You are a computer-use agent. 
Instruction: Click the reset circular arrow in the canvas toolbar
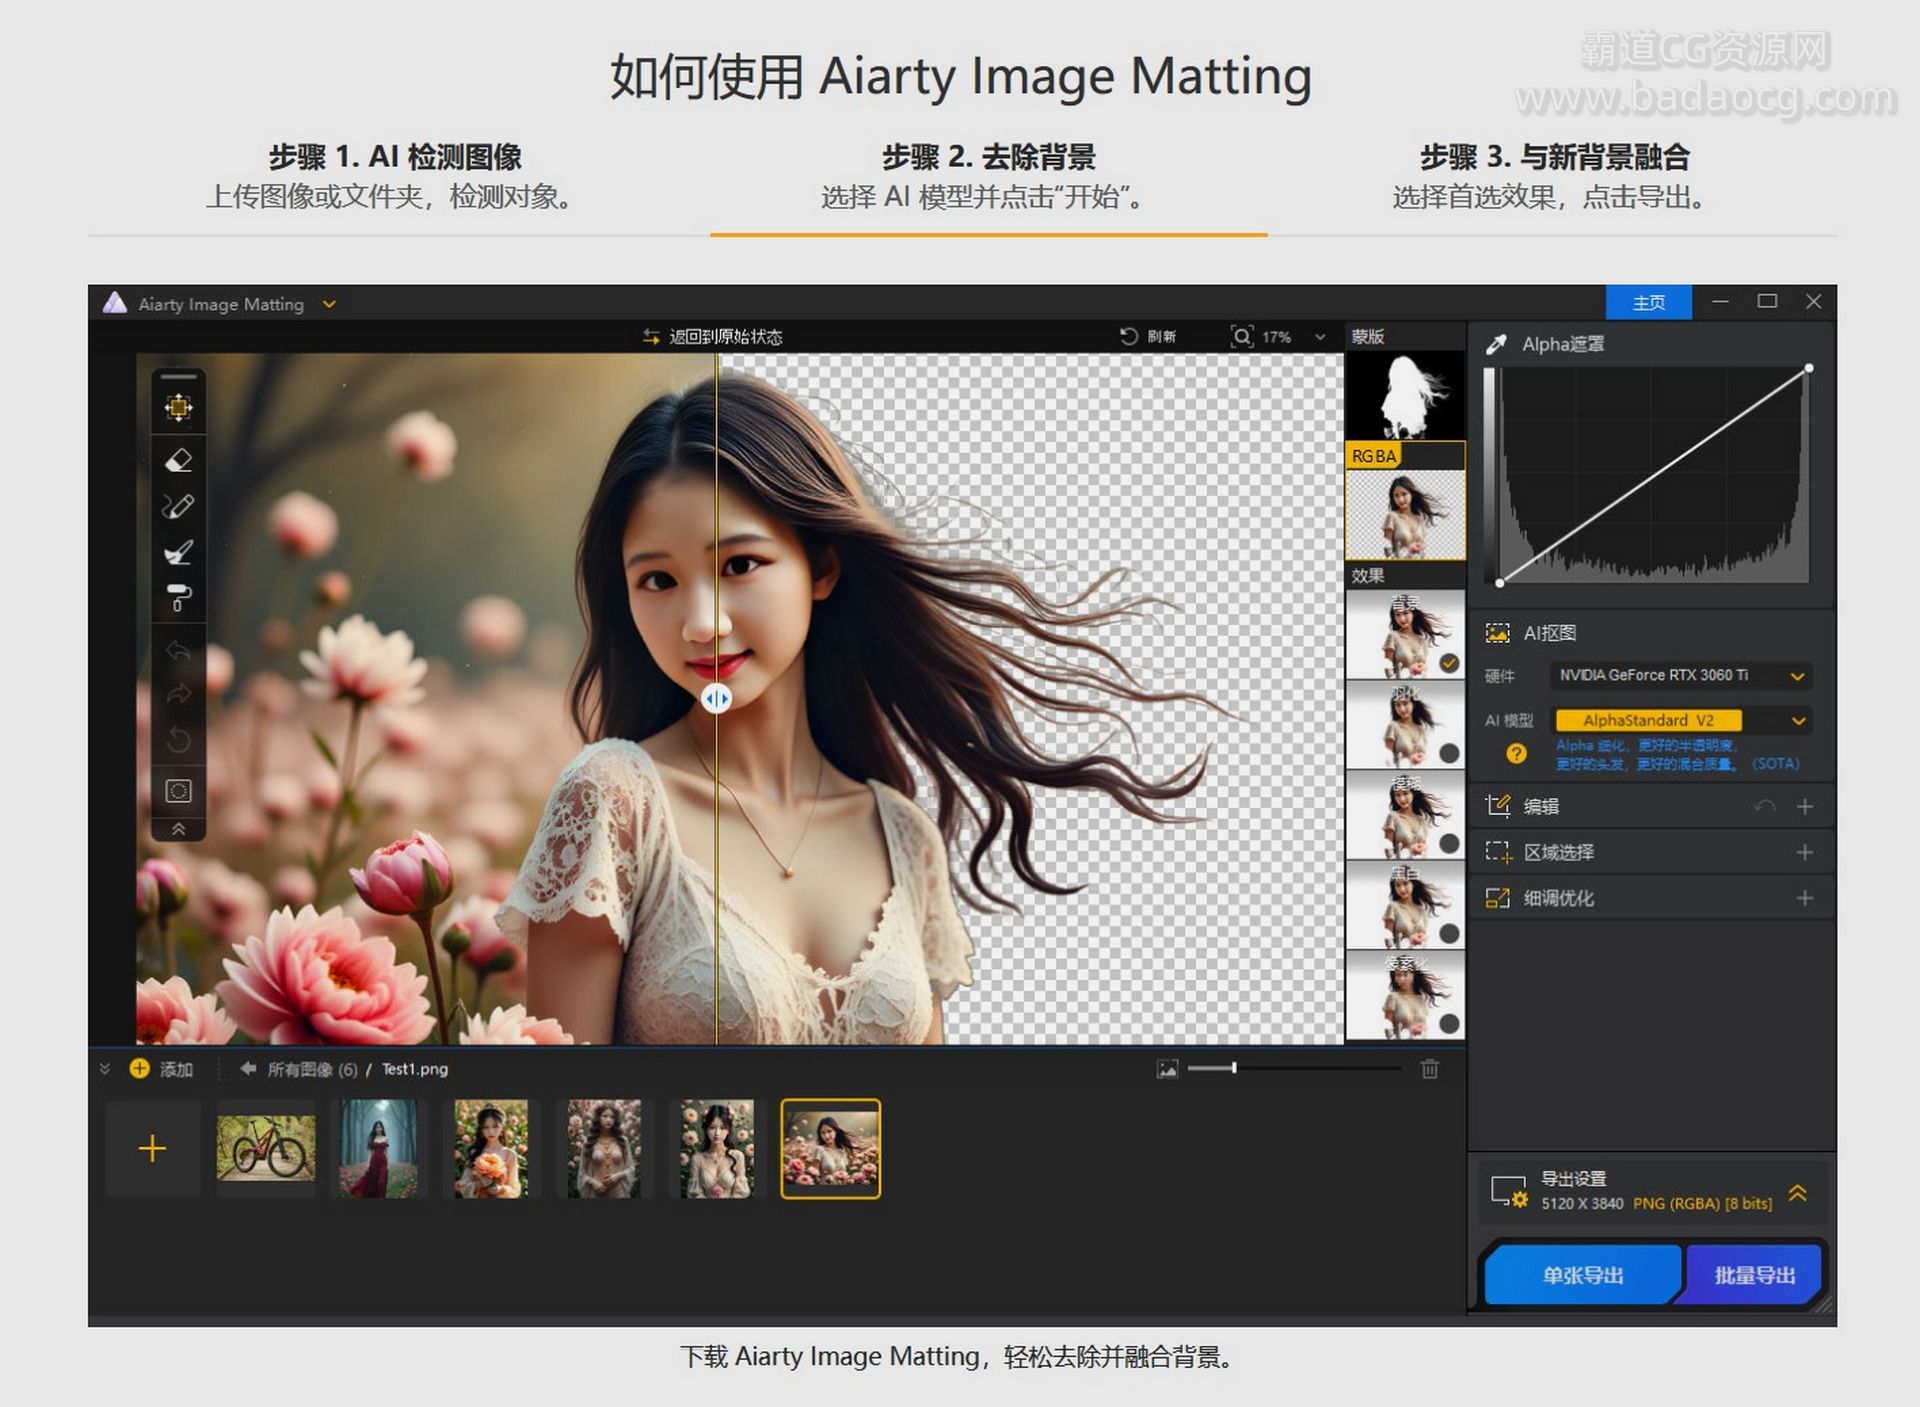point(178,740)
